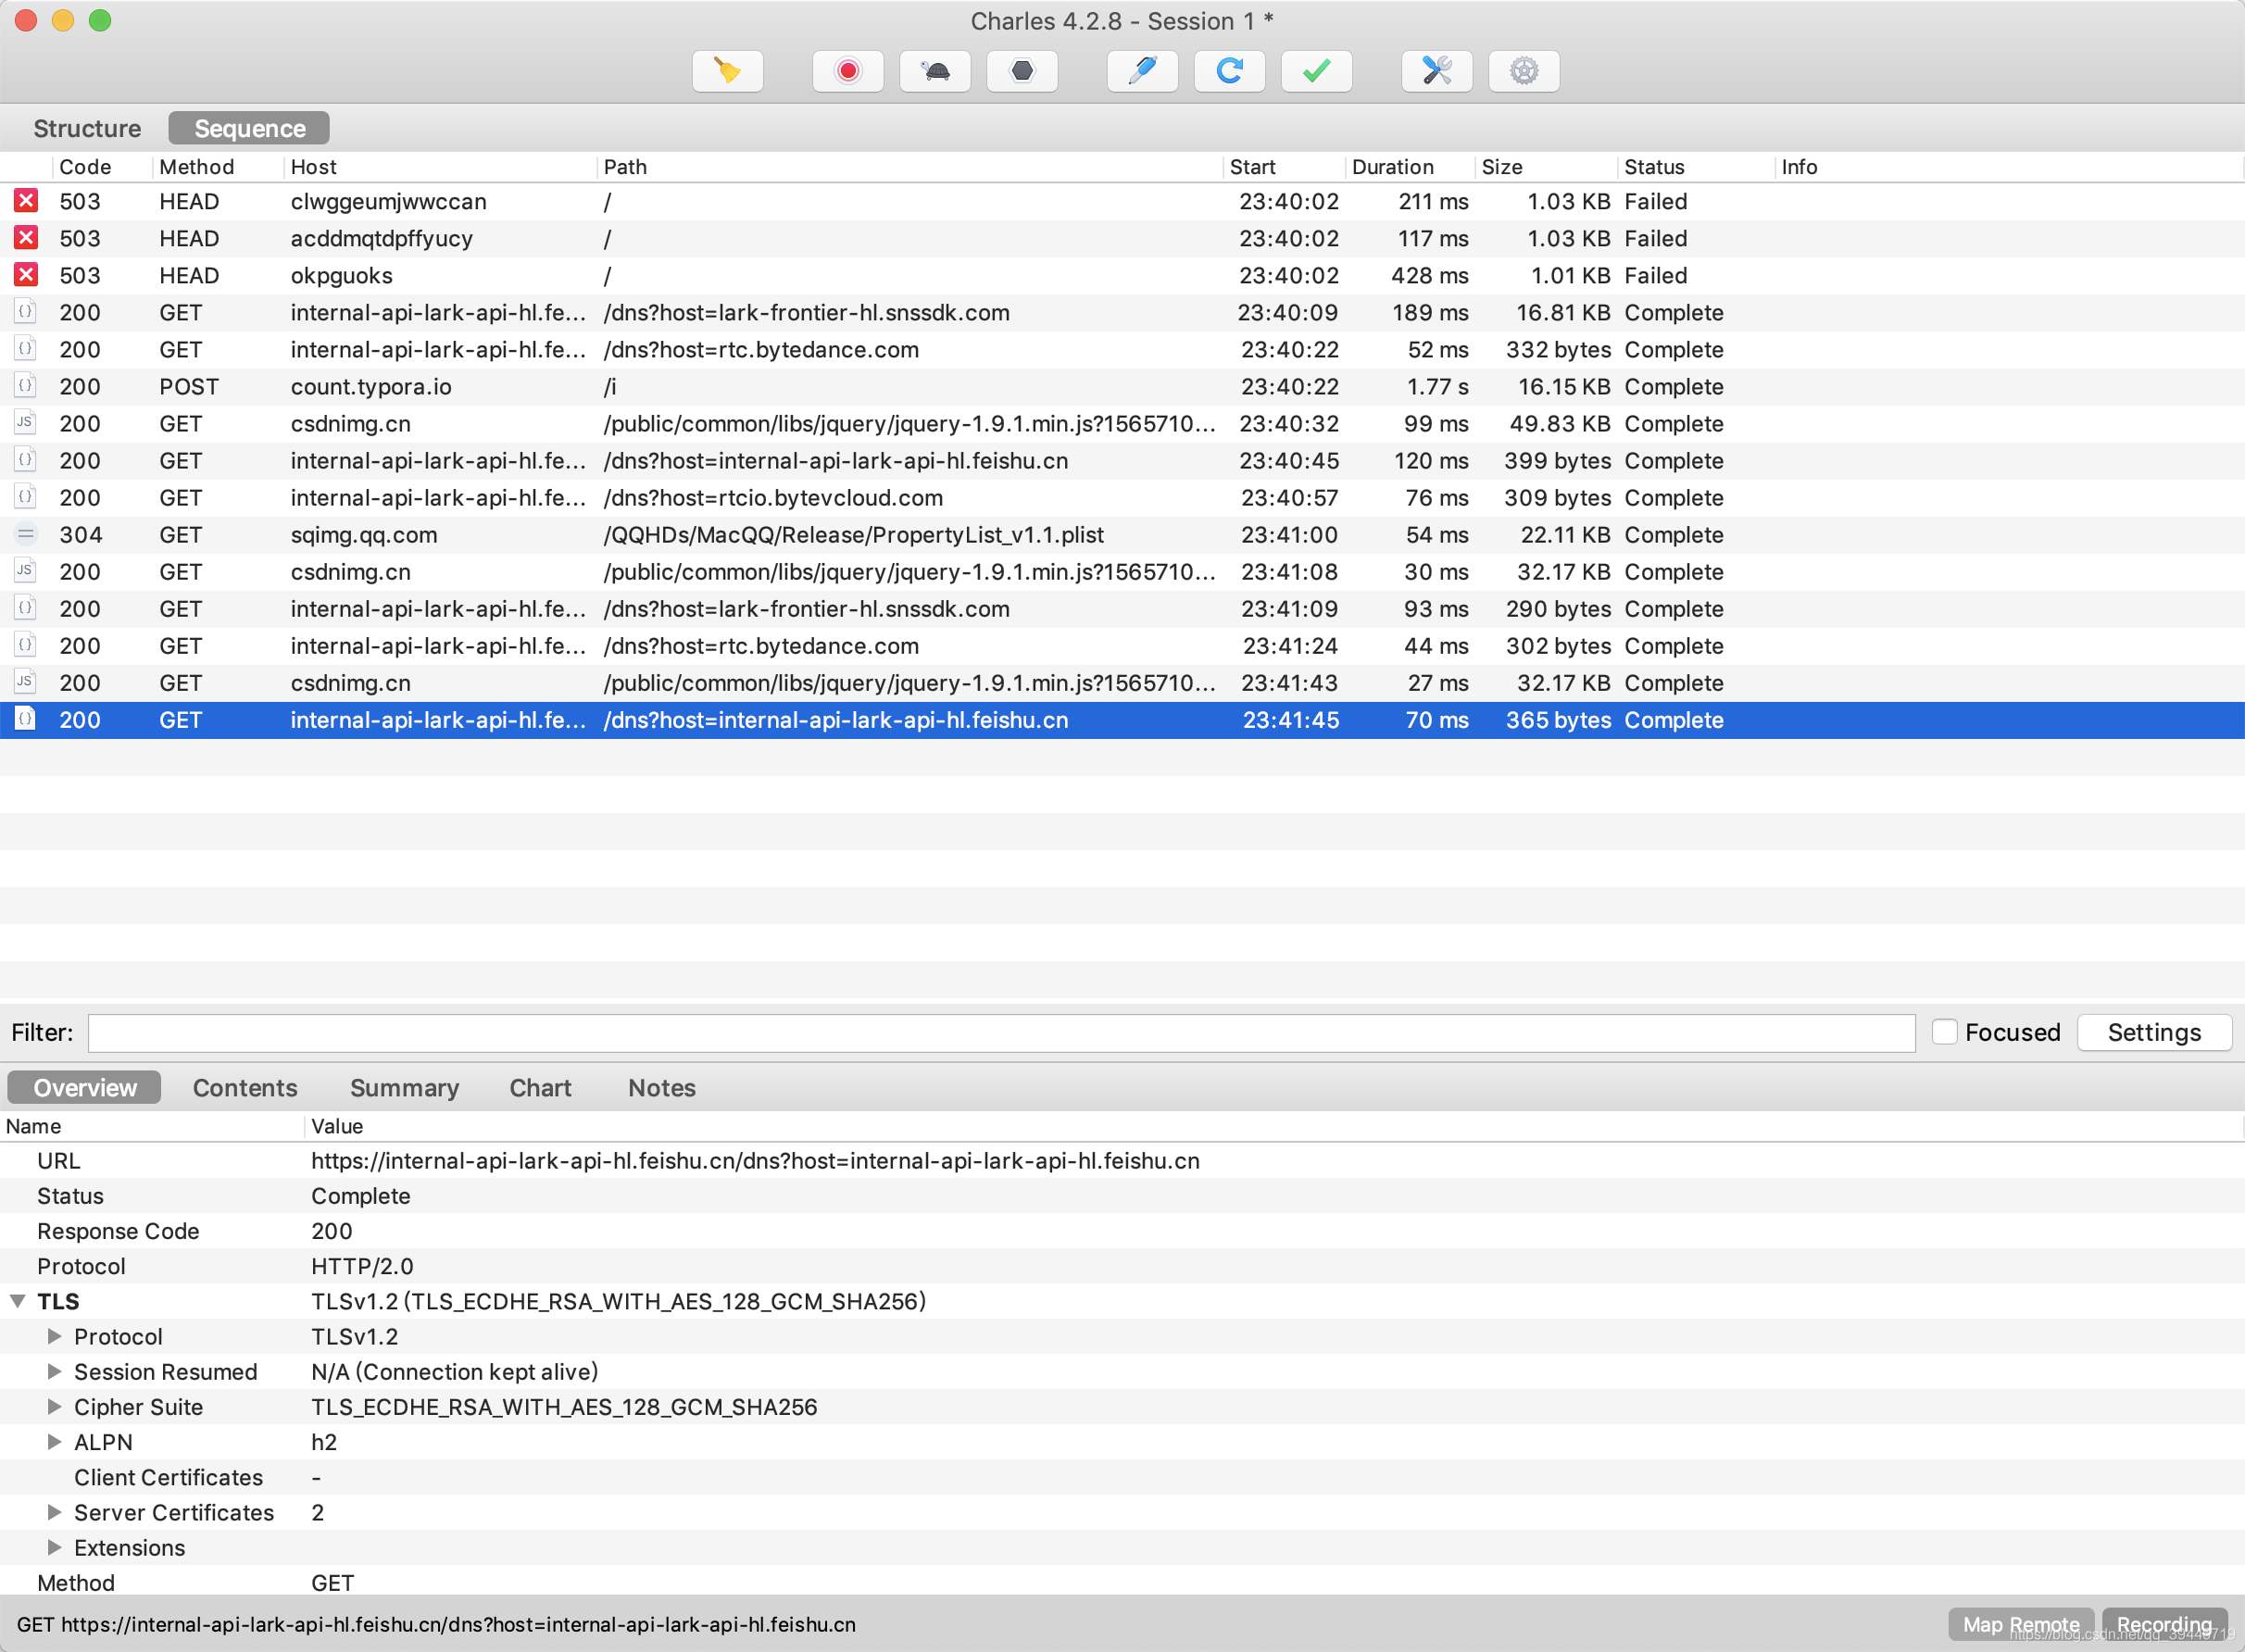The width and height of the screenshot is (2245, 1652).
Task: Click JSON icon of the highlighted 23:41:45 row
Action: pyautogui.click(x=25, y=719)
